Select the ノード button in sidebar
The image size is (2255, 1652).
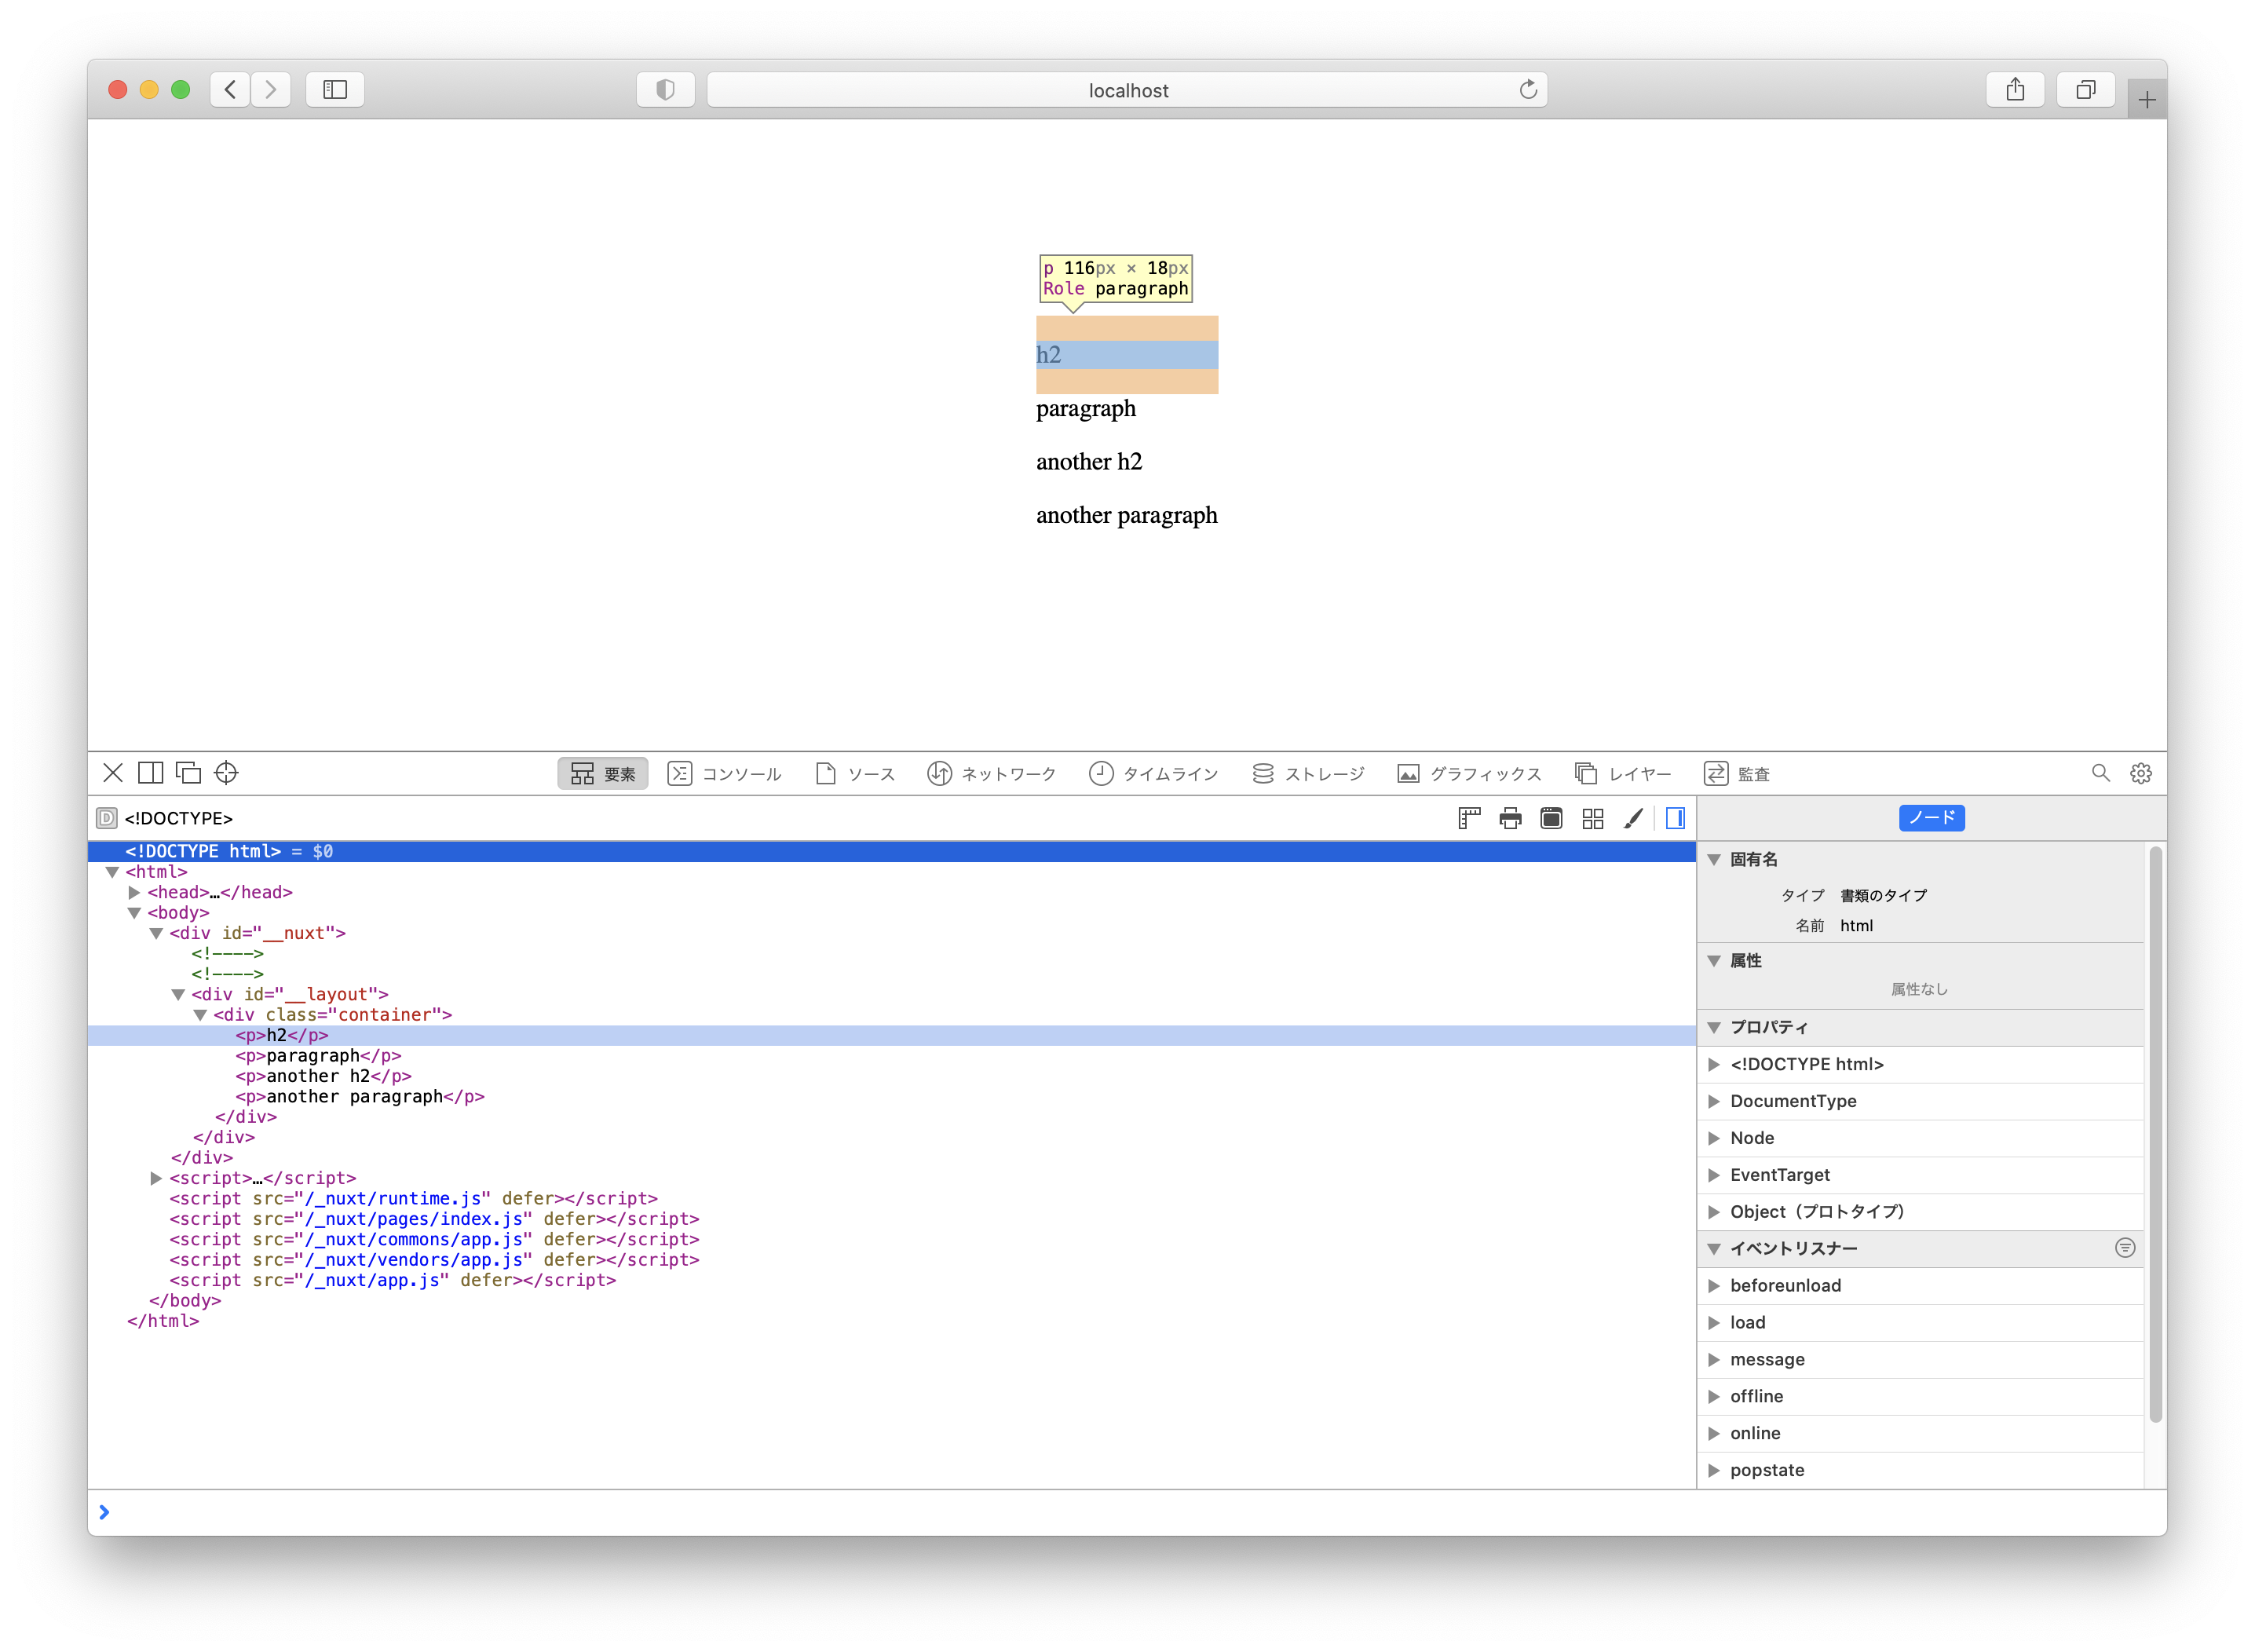pyautogui.click(x=1931, y=818)
